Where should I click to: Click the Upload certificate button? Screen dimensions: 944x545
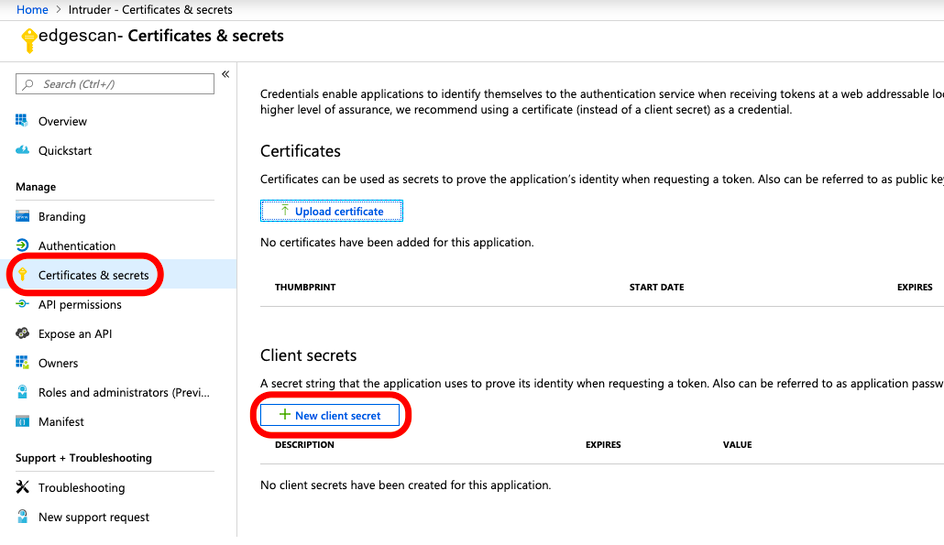click(332, 211)
